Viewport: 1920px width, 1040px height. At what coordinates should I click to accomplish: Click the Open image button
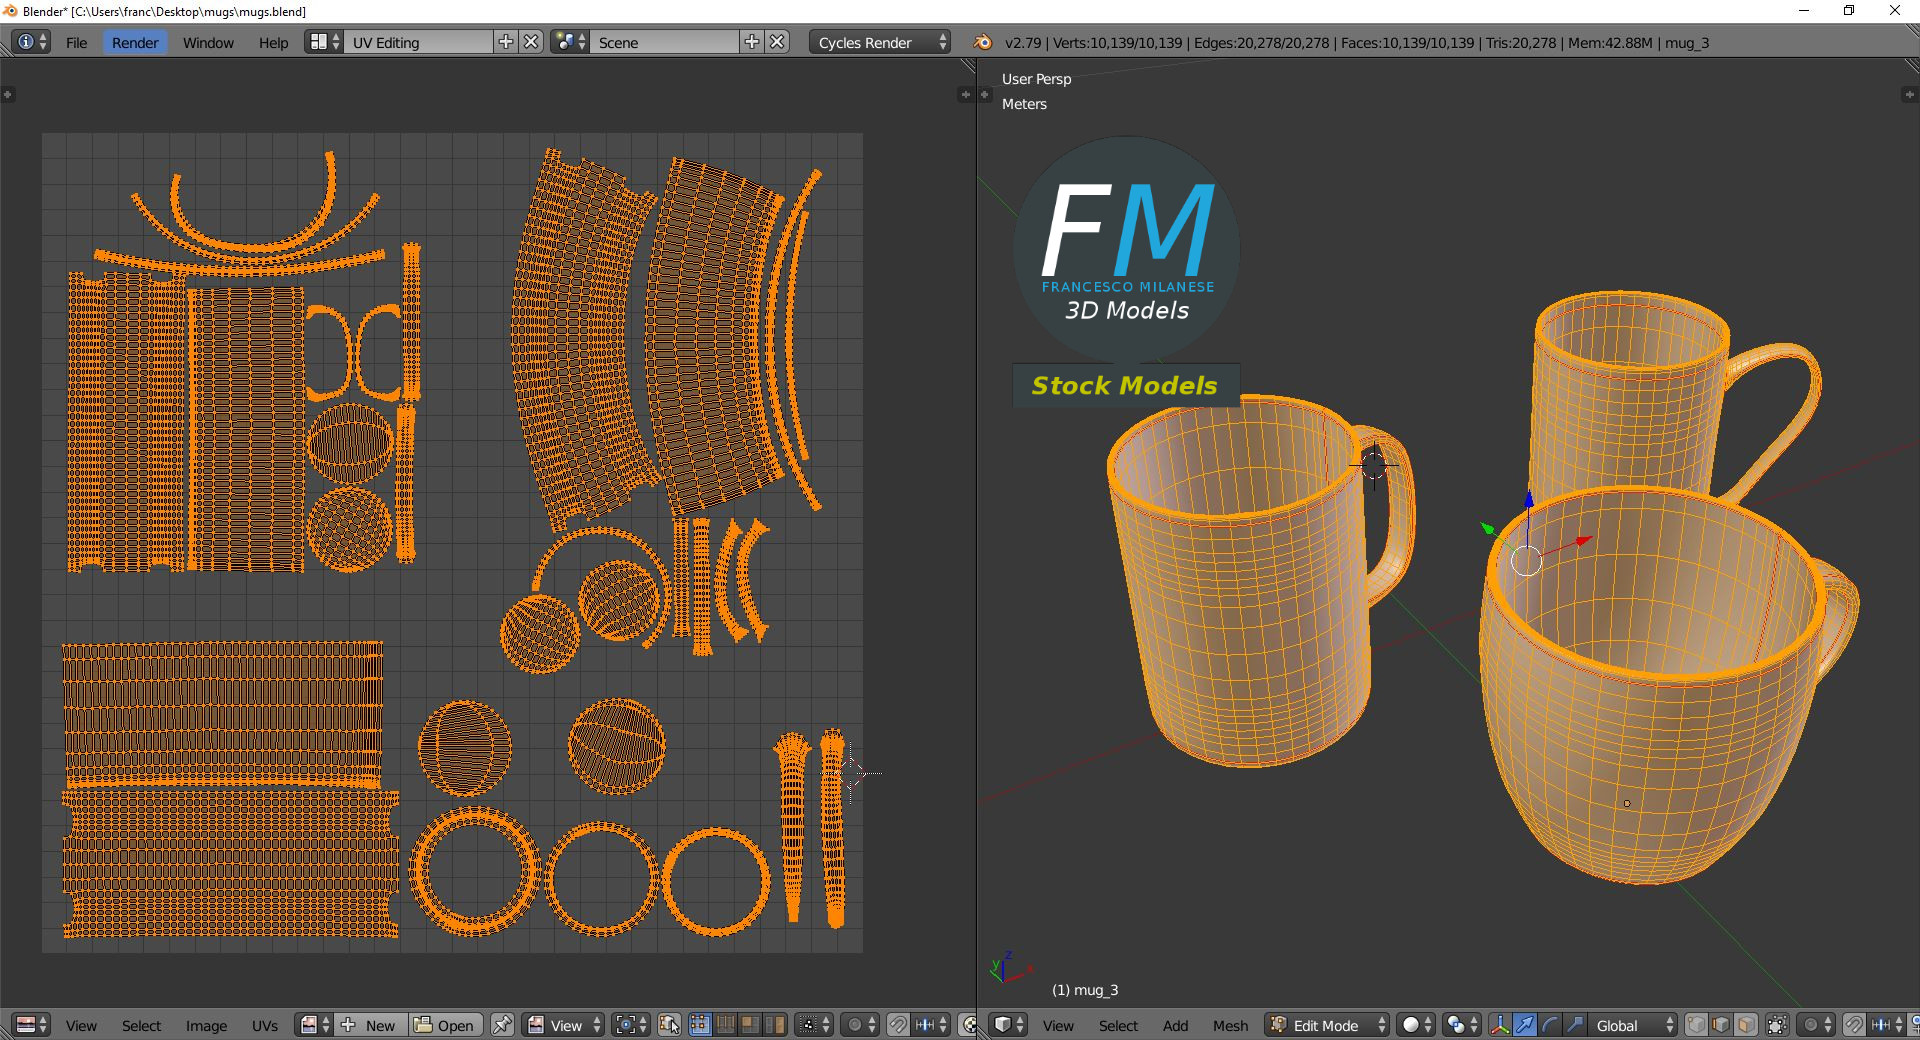[x=445, y=1025]
